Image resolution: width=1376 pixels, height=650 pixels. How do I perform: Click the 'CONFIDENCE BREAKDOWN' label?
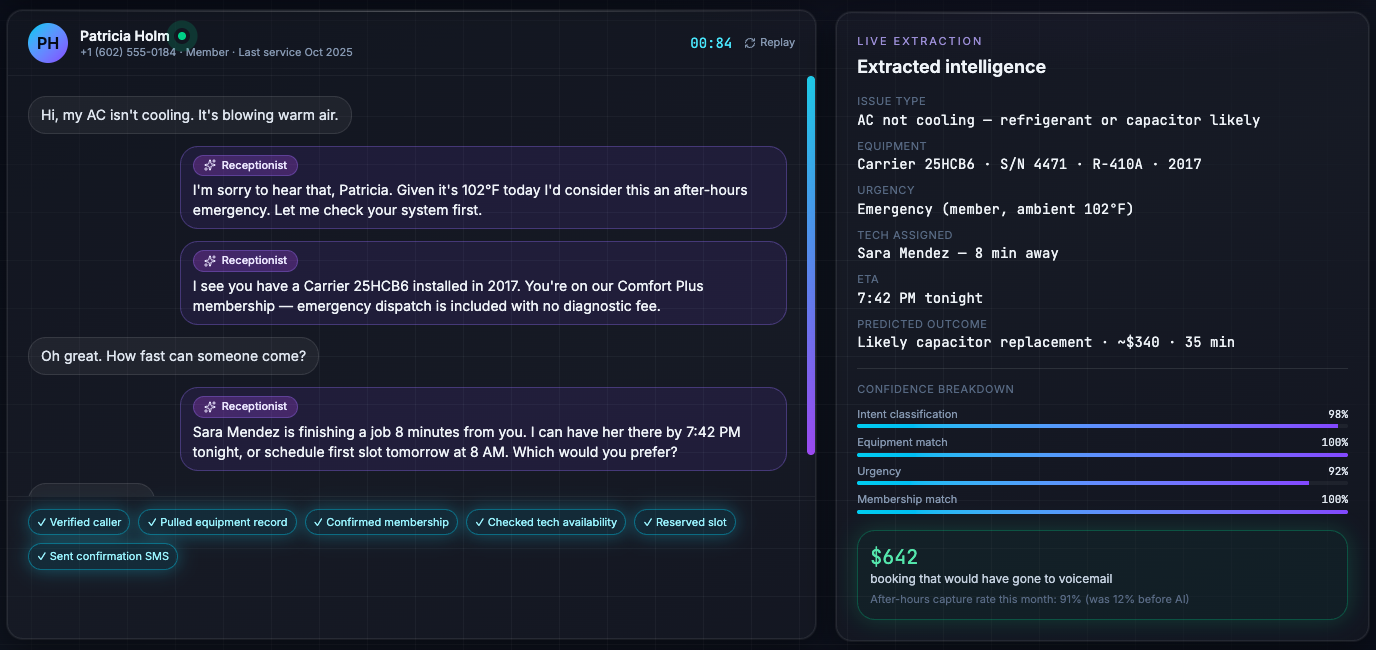935,389
